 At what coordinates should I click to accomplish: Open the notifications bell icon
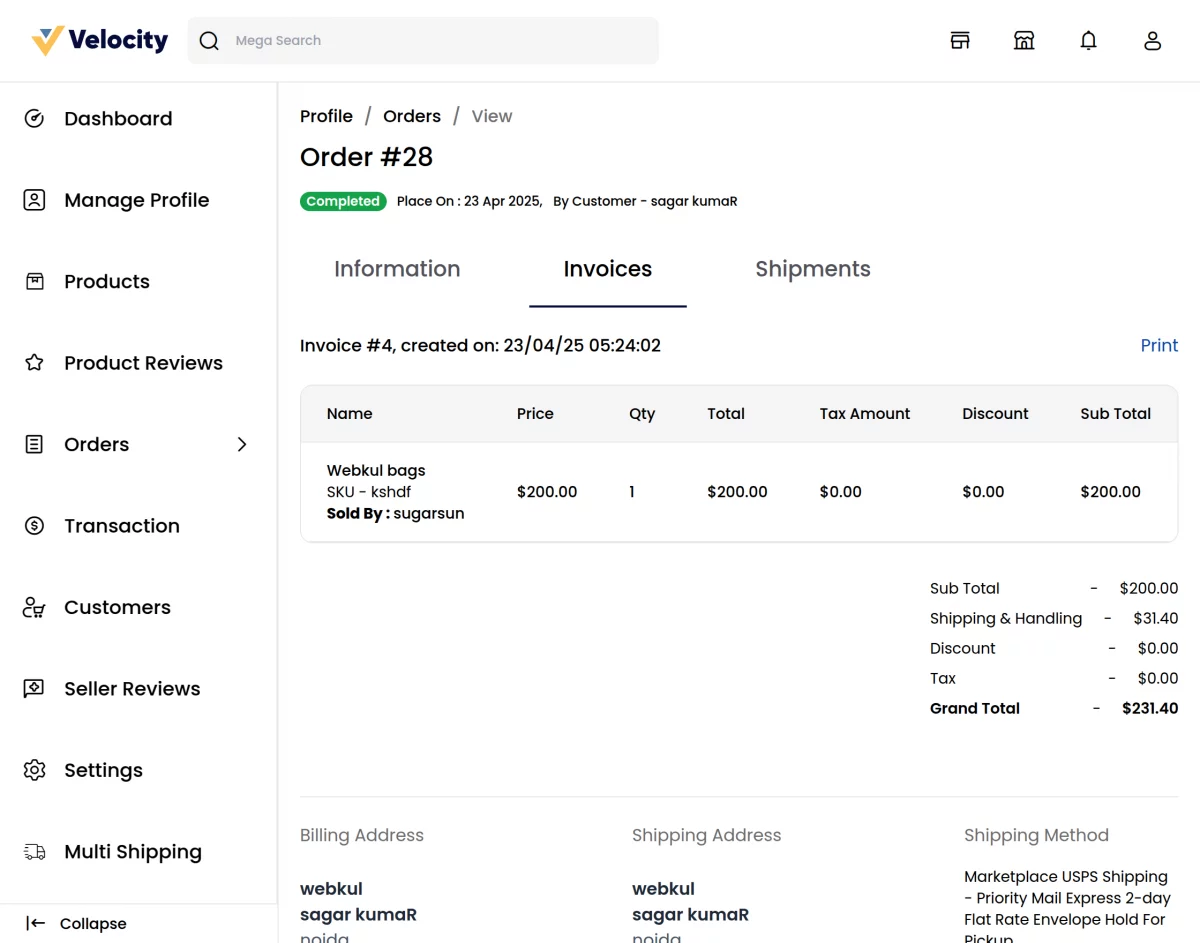click(1088, 40)
